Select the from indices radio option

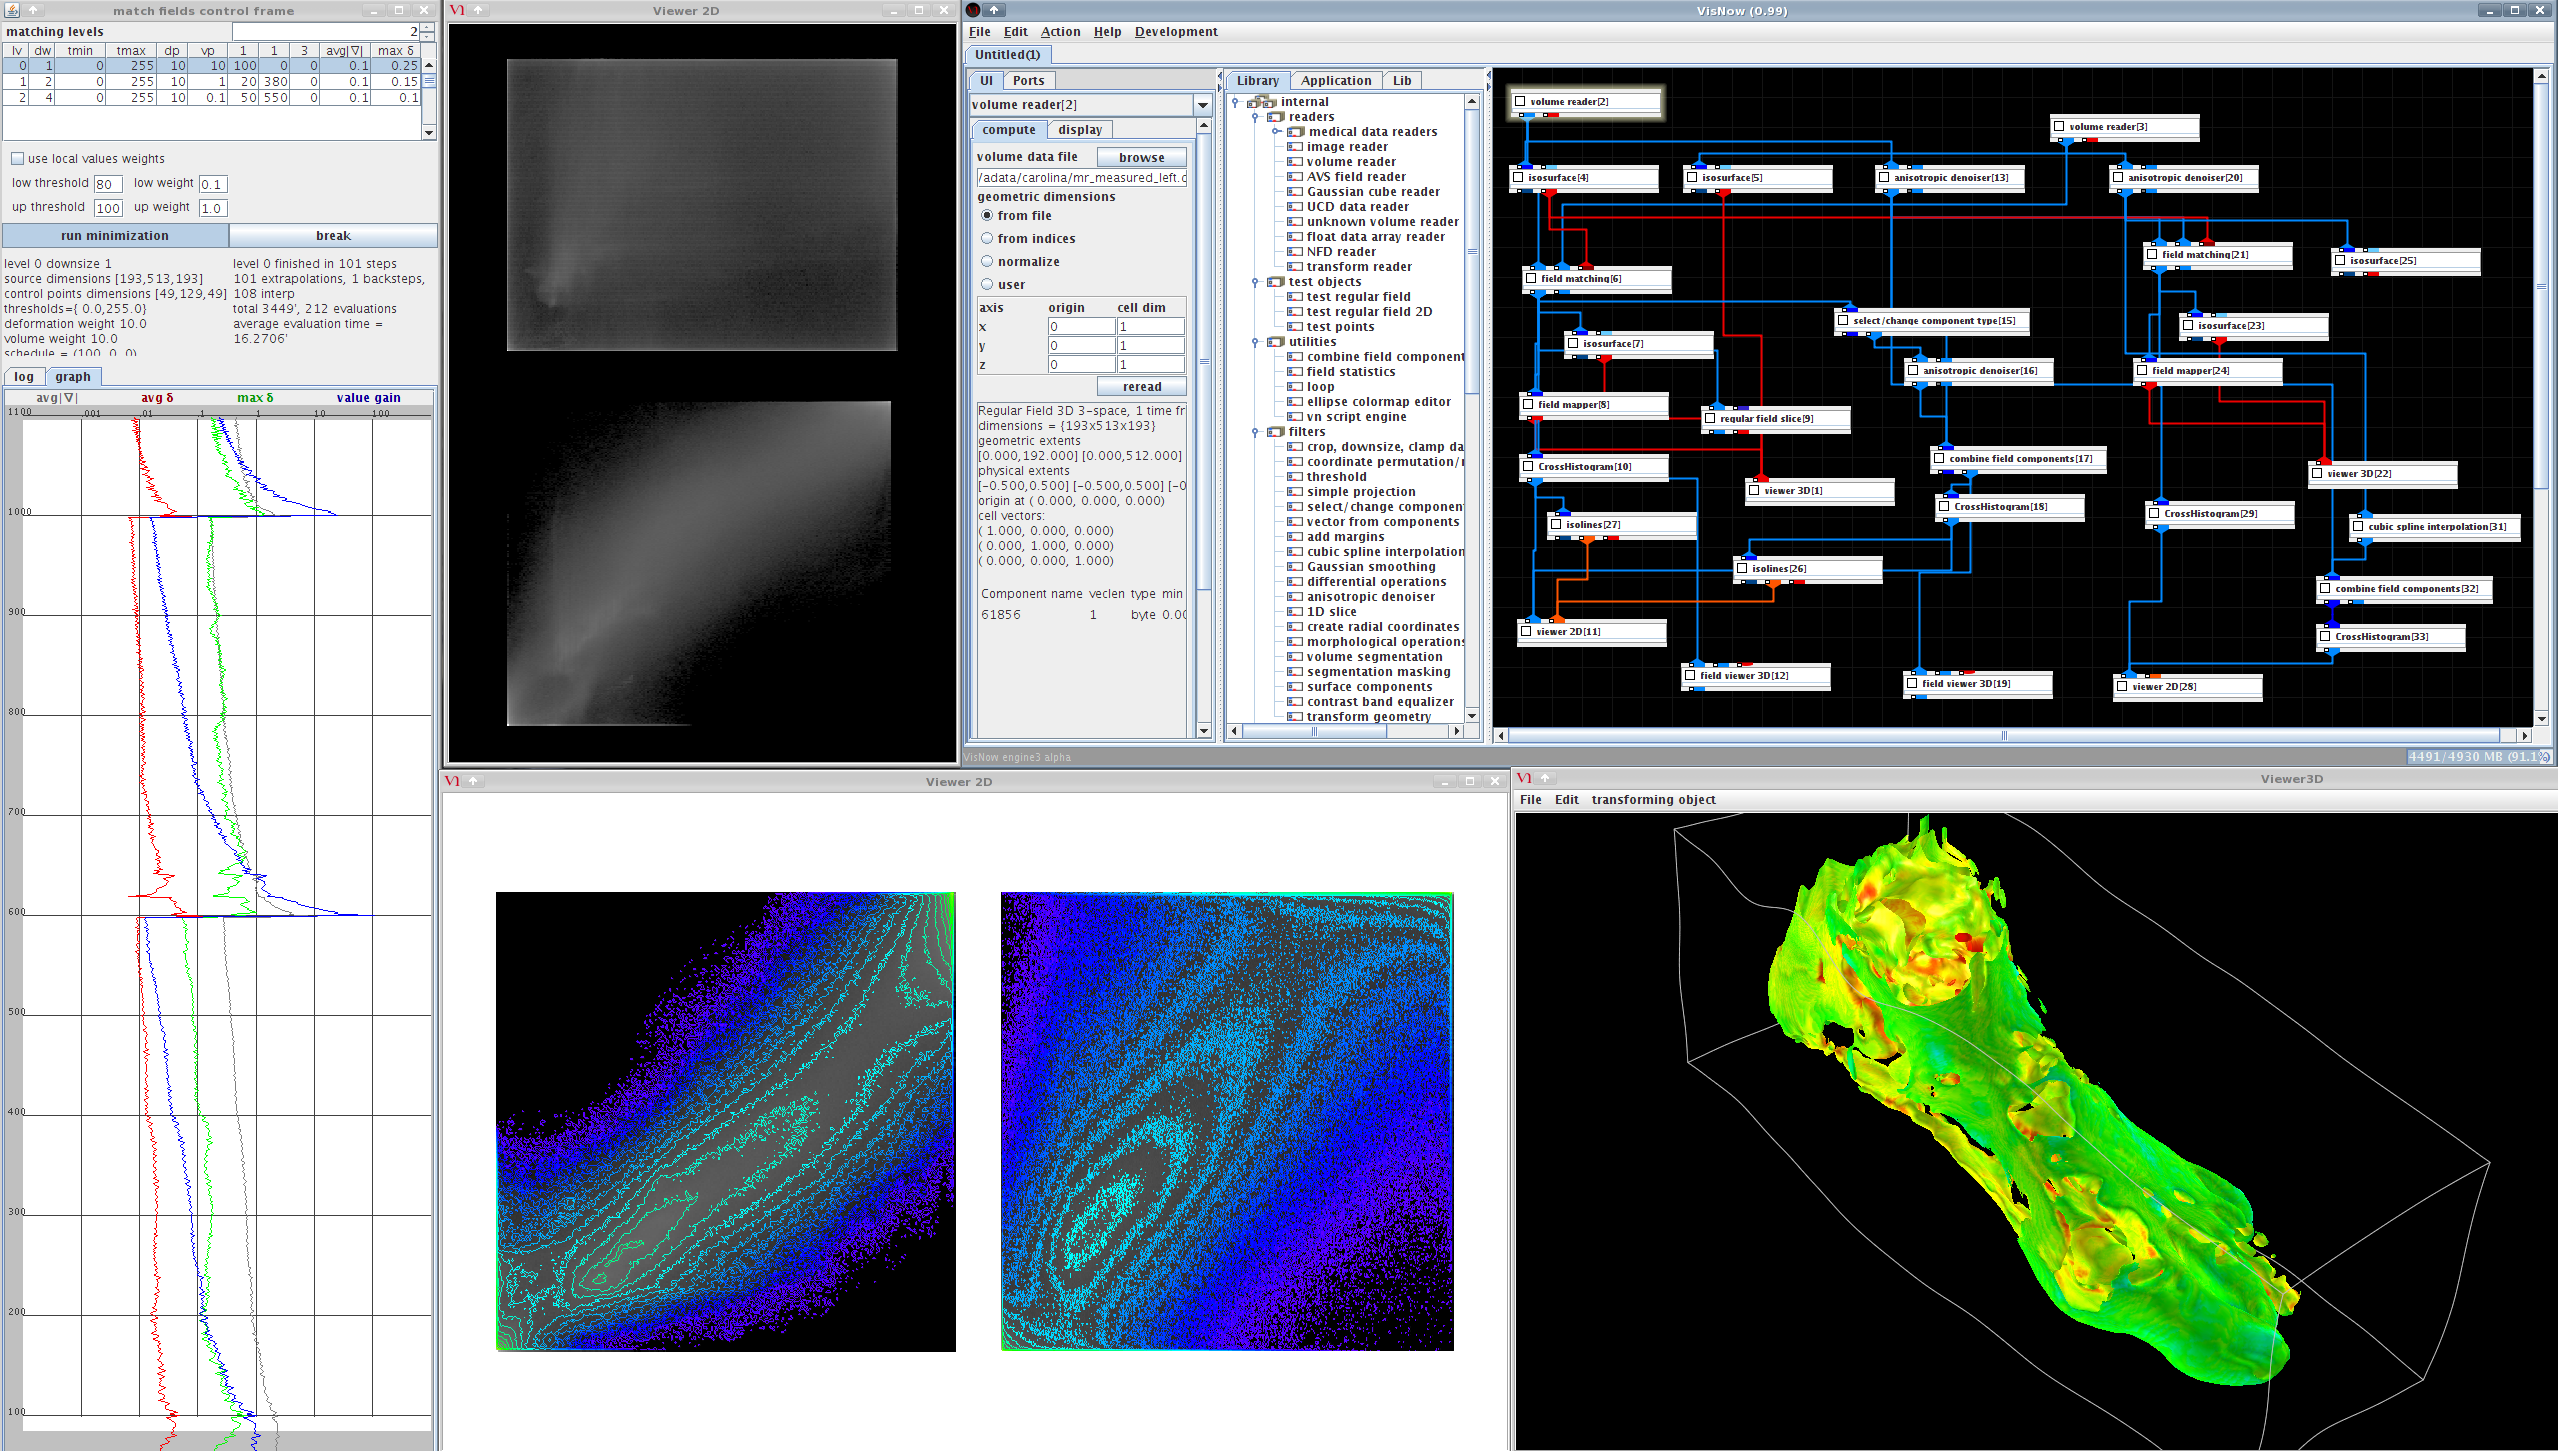[987, 239]
